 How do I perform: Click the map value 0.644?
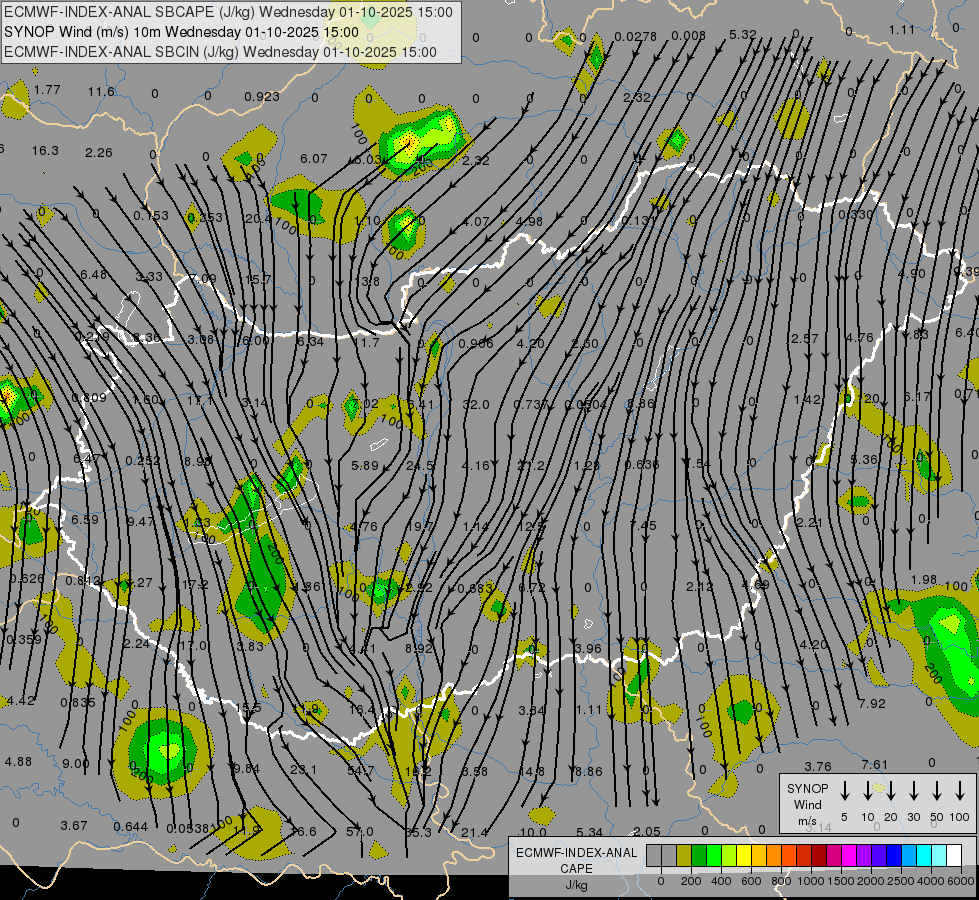click(130, 827)
